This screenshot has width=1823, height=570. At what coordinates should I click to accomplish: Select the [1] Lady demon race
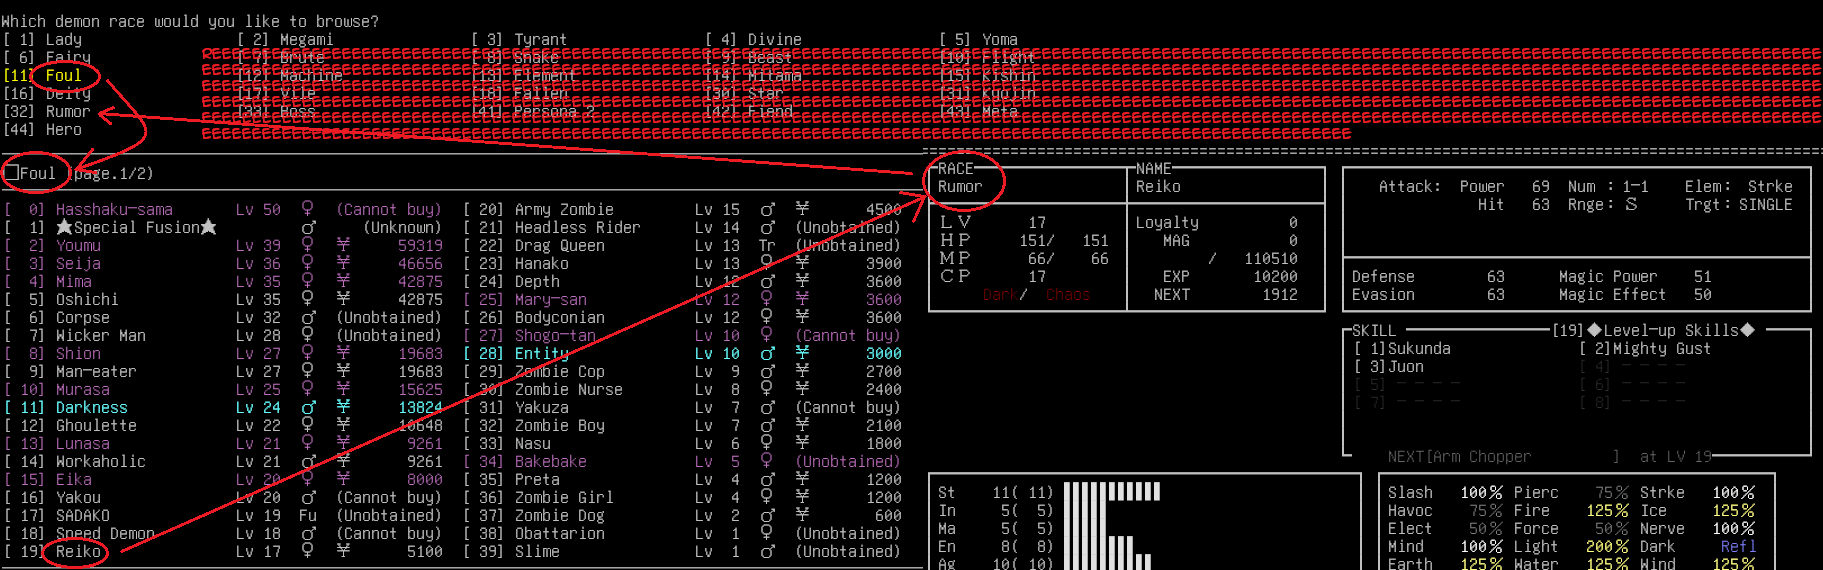pyautogui.click(x=43, y=40)
